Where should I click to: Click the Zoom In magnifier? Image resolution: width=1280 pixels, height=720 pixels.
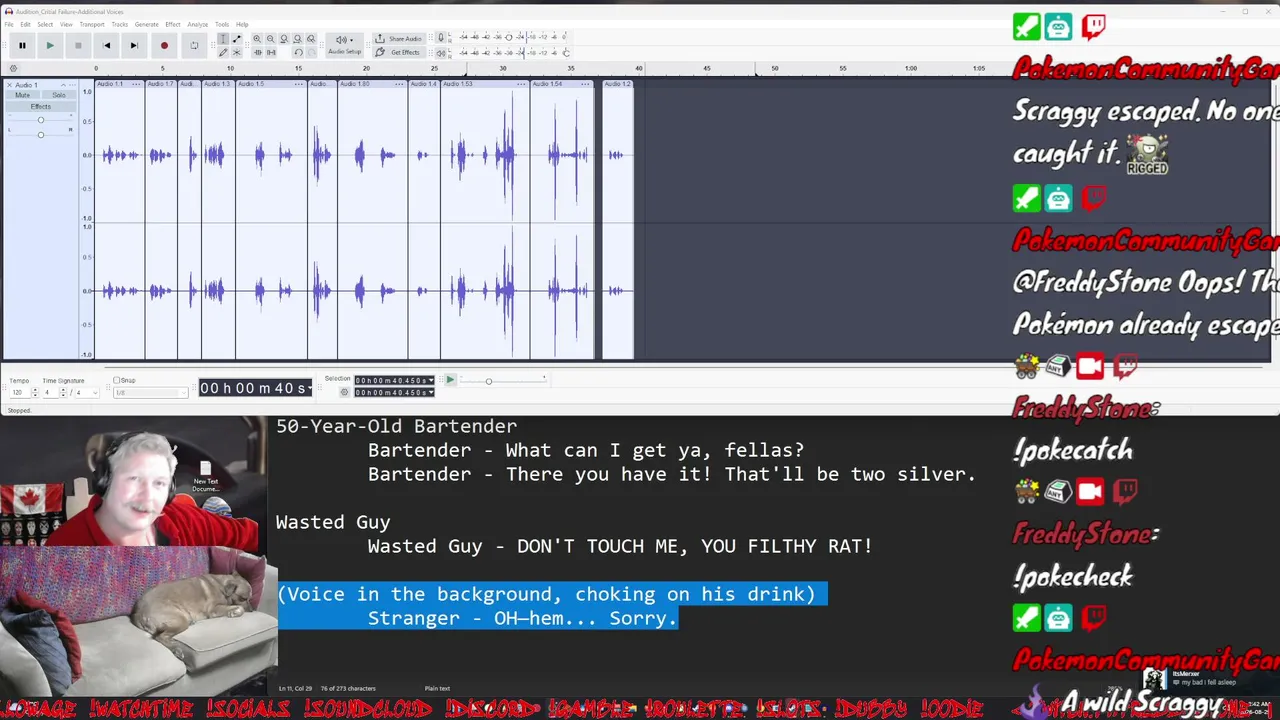point(257,39)
